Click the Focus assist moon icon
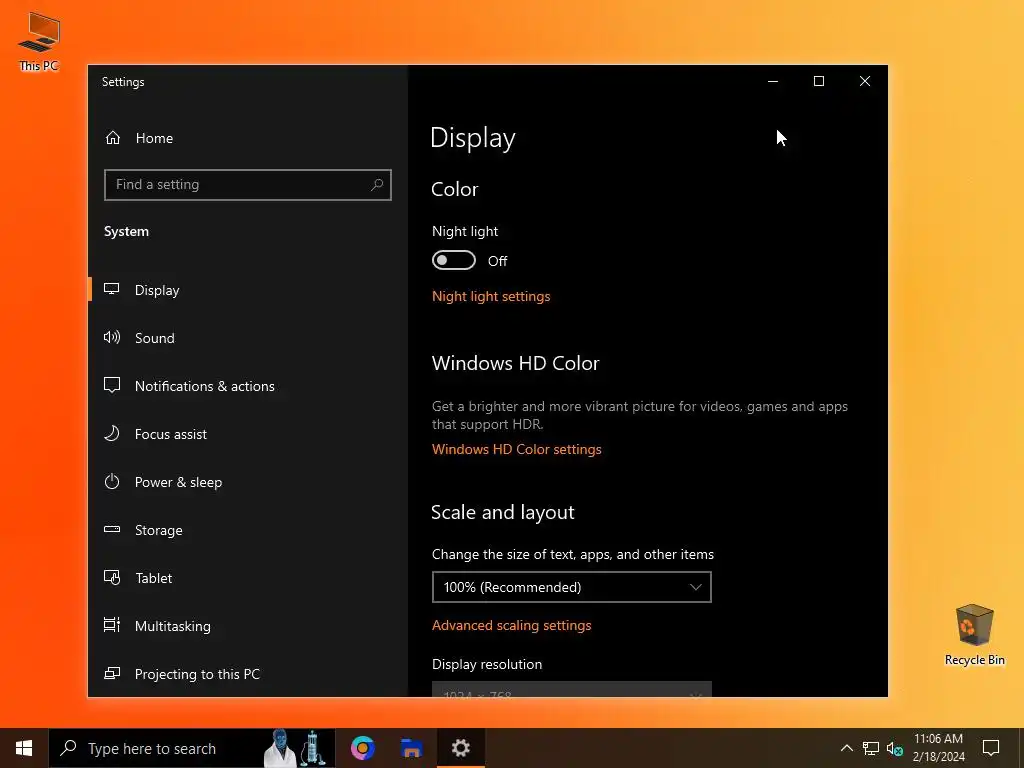Screen dimensions: 1024x768 [x=112, y=434]
